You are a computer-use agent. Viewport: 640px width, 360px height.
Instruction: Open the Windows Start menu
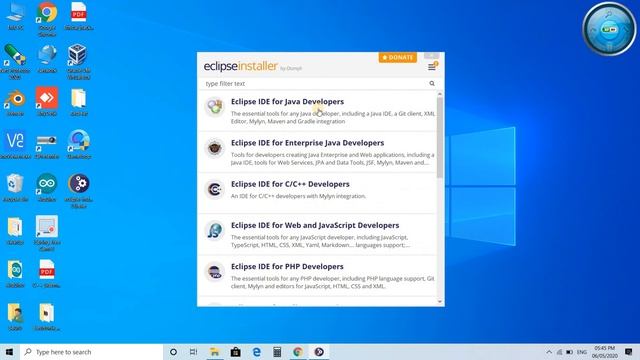pyautogui.click(x=10, y=352)
